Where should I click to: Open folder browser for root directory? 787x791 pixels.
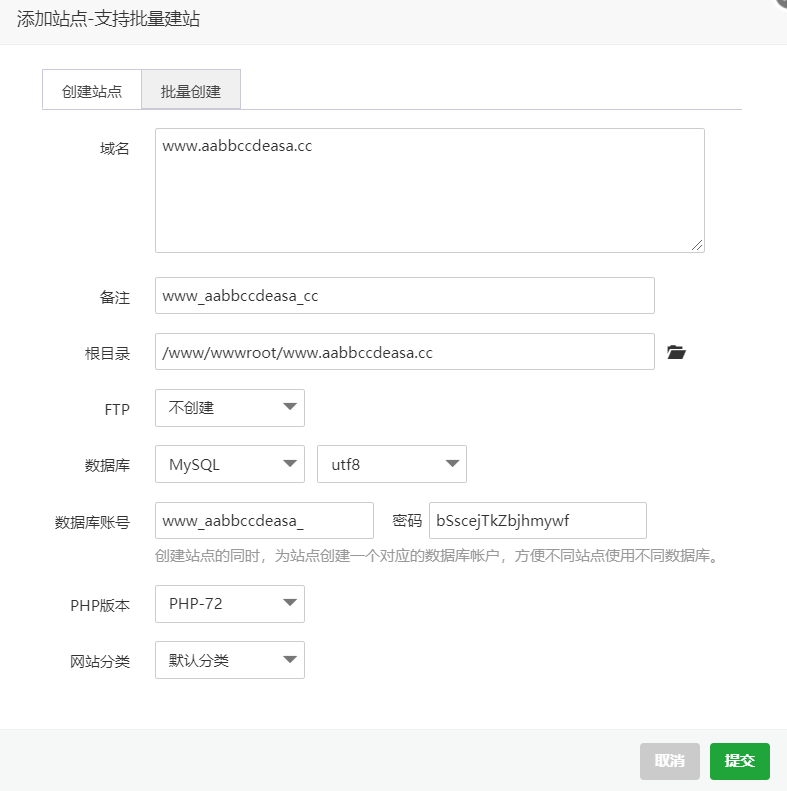[x=676, y=352]
